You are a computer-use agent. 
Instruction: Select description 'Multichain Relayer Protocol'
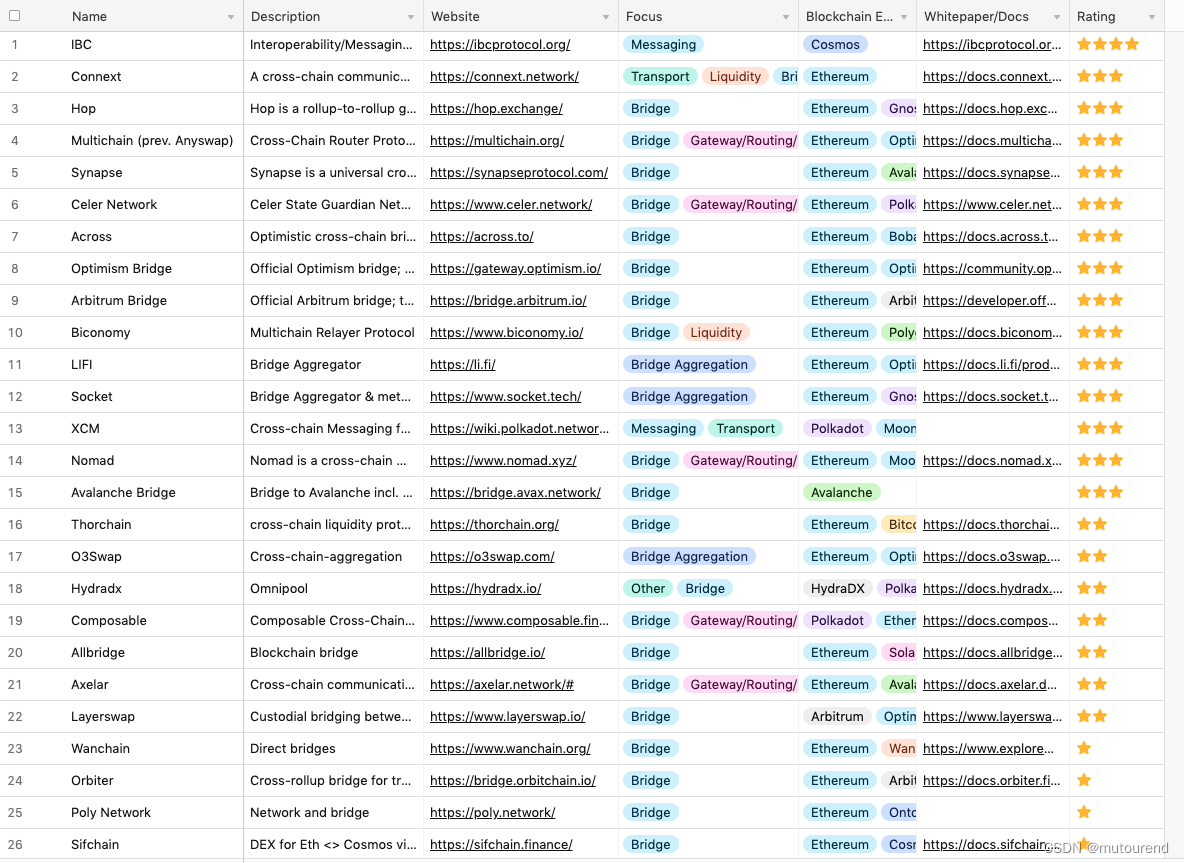click(332, 332)
